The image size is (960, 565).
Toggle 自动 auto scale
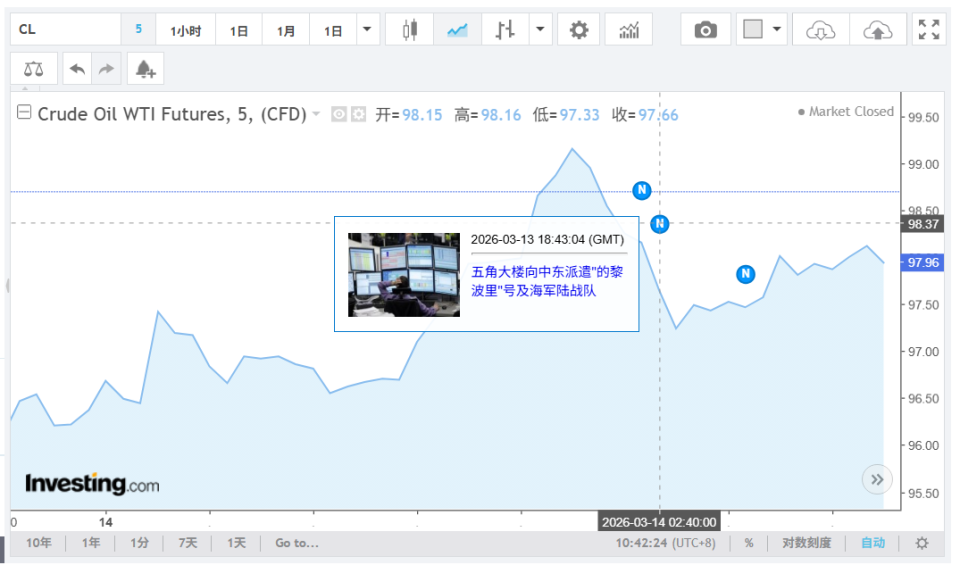pos(872,543)
